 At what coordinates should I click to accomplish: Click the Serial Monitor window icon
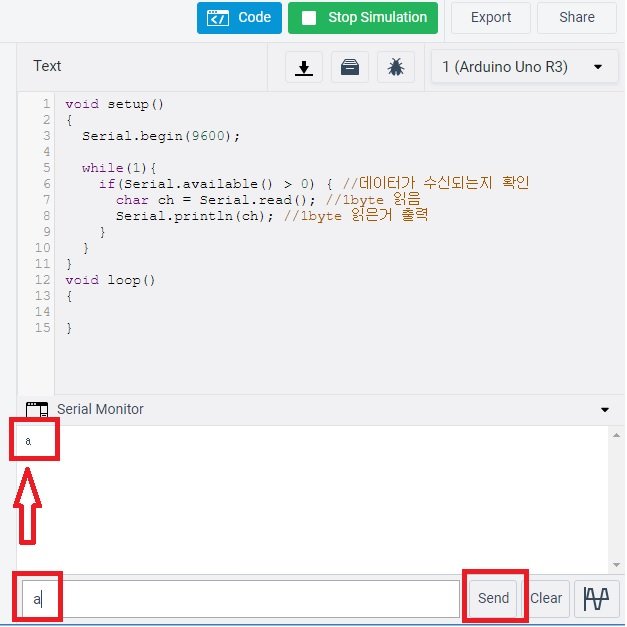click(37, 409)
